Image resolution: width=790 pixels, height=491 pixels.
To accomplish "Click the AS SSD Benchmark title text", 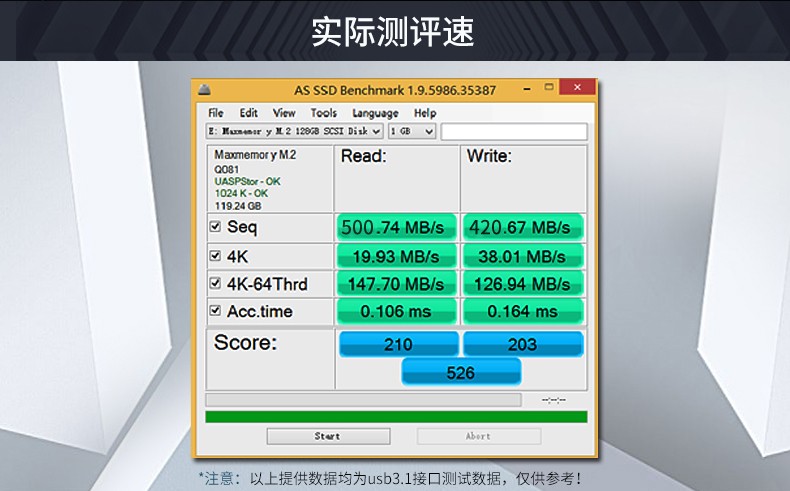I will (x=395, y=90).
